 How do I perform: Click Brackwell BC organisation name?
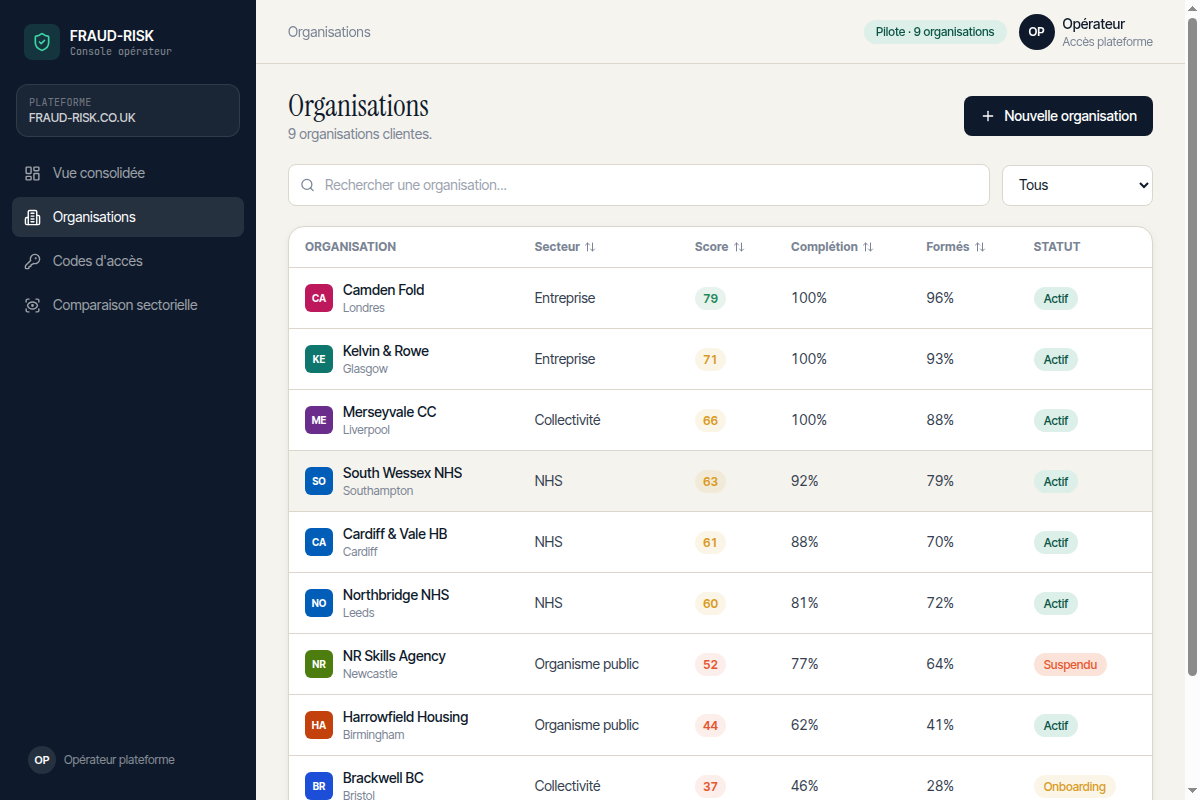click(x=383, y=778)
